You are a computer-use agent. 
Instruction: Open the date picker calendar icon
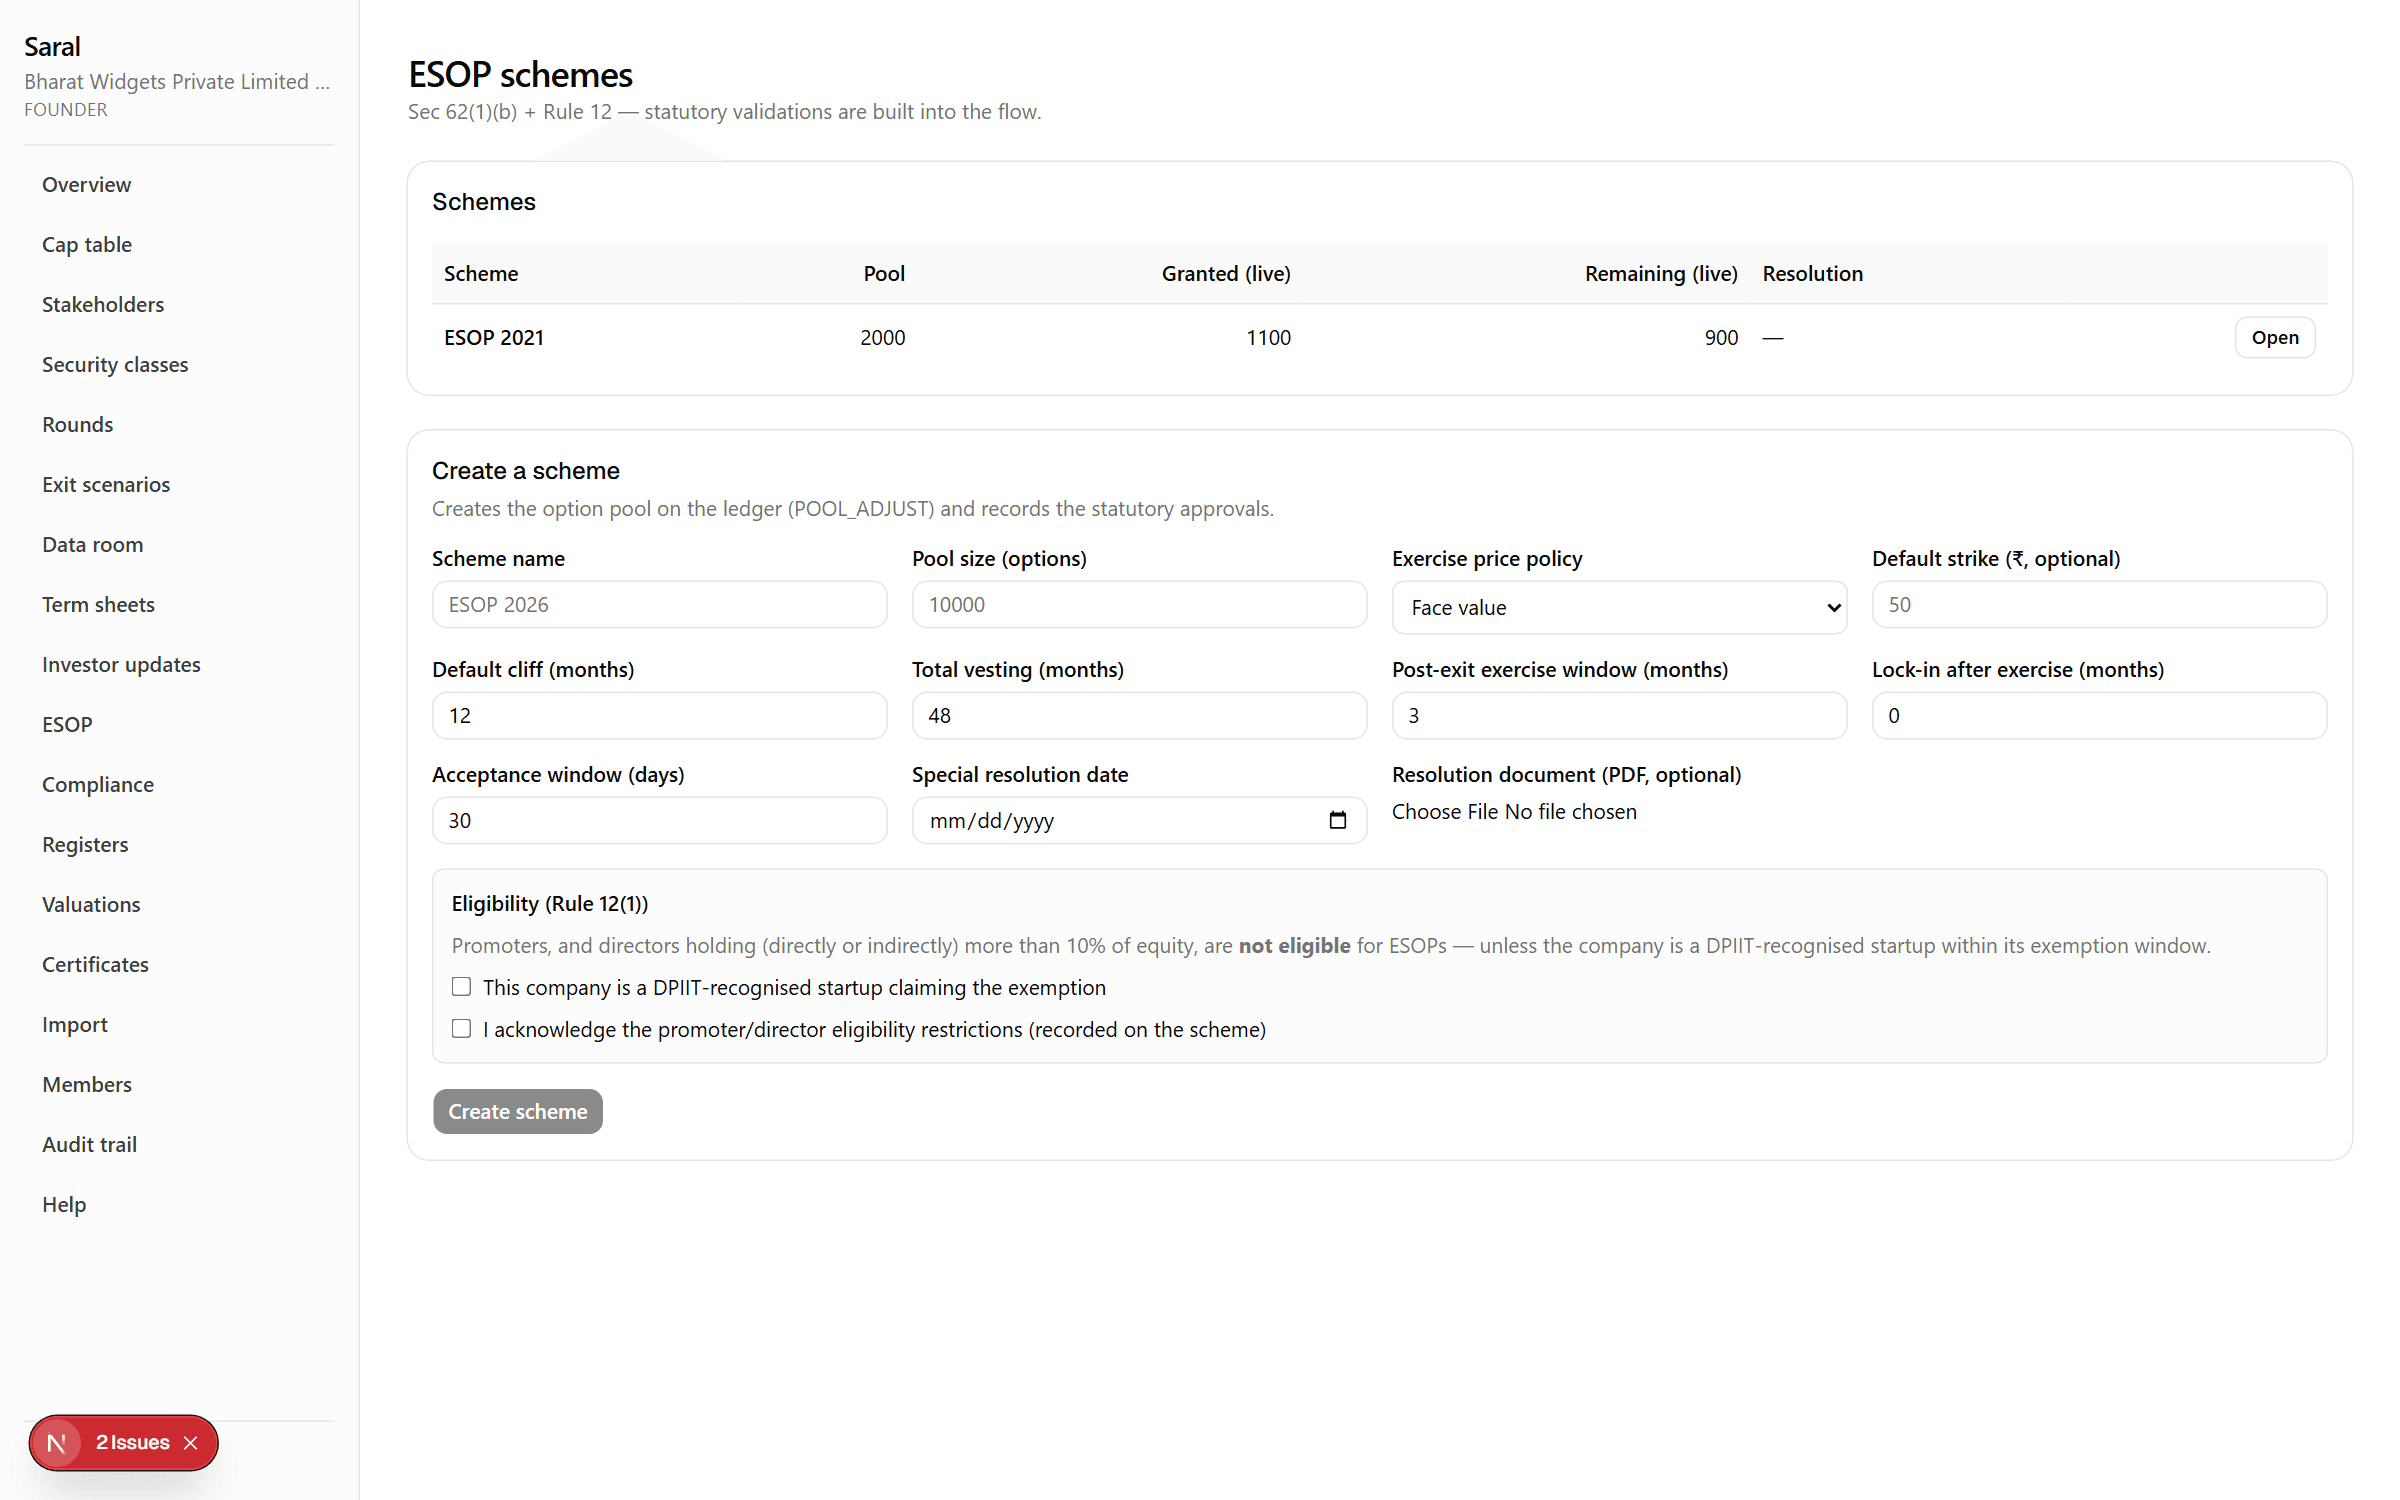coord(1337,820)
